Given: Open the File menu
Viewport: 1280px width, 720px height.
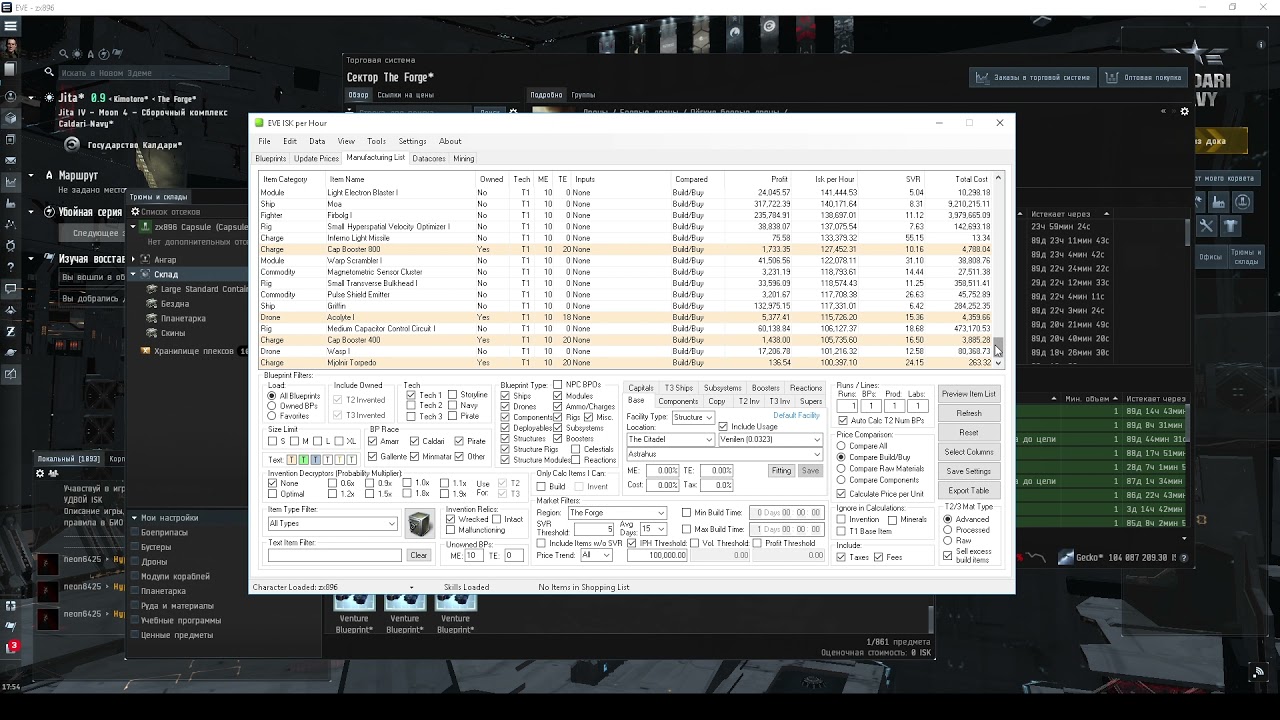Looking at the screenshot, I should point(264,141).
